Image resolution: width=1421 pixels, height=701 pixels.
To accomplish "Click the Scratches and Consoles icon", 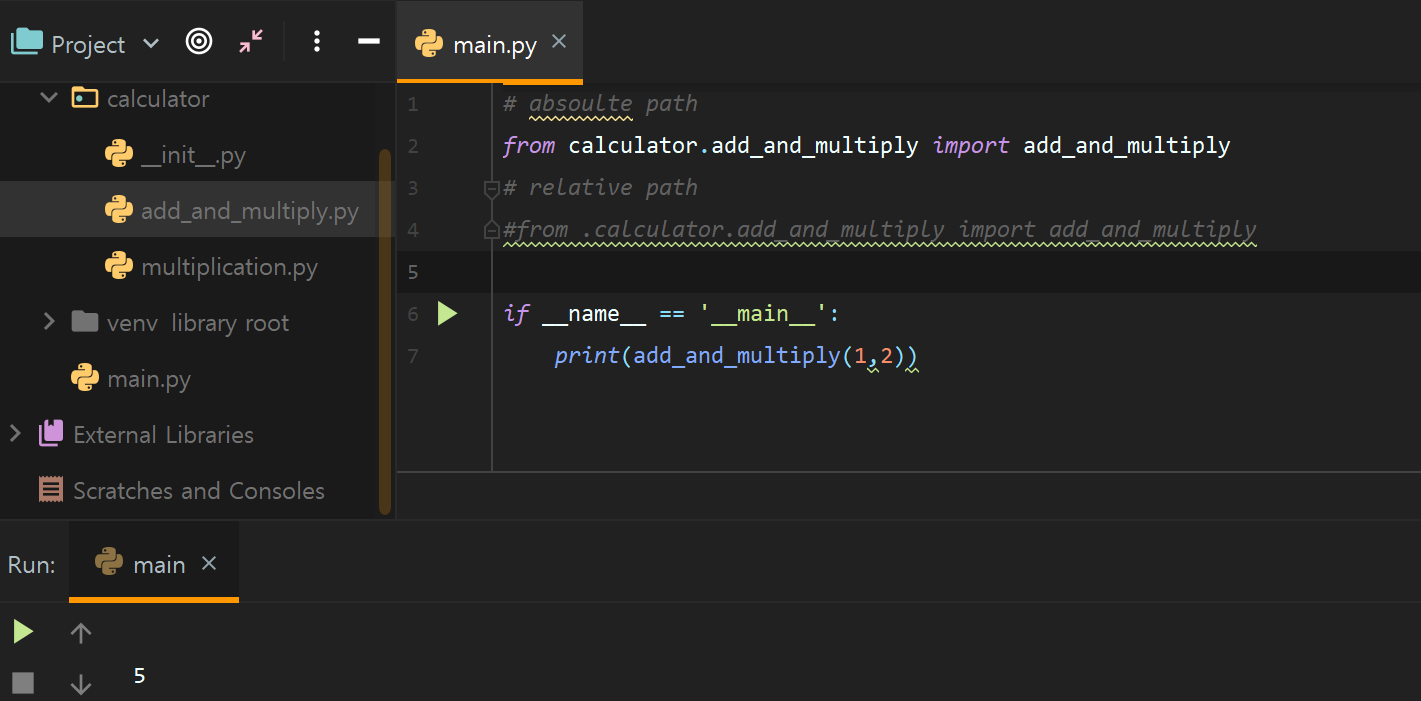I will pyautogui.click(x=51, y=490).
